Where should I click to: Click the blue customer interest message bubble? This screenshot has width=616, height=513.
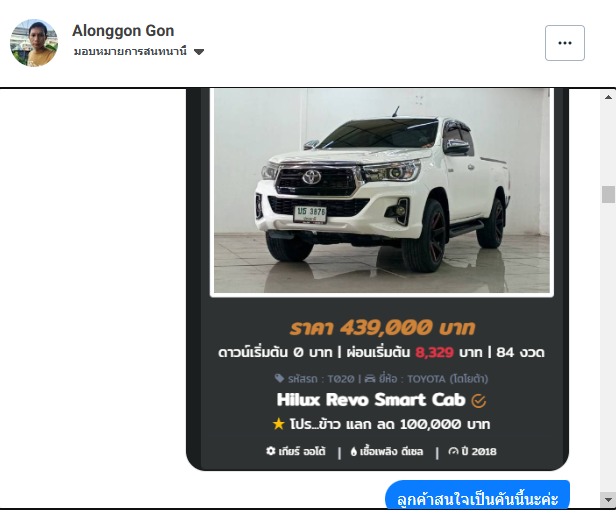[x=477, y=495]
